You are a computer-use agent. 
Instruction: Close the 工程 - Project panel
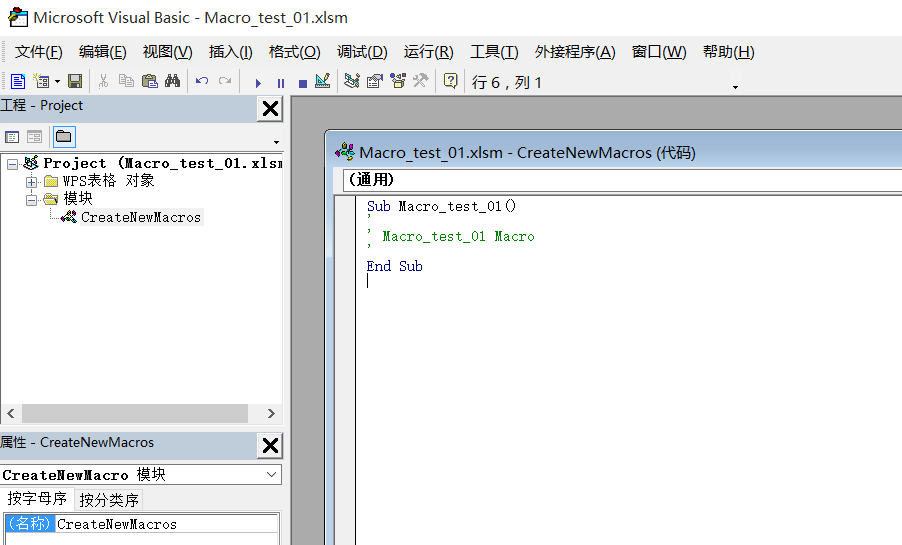pos(270,109)
